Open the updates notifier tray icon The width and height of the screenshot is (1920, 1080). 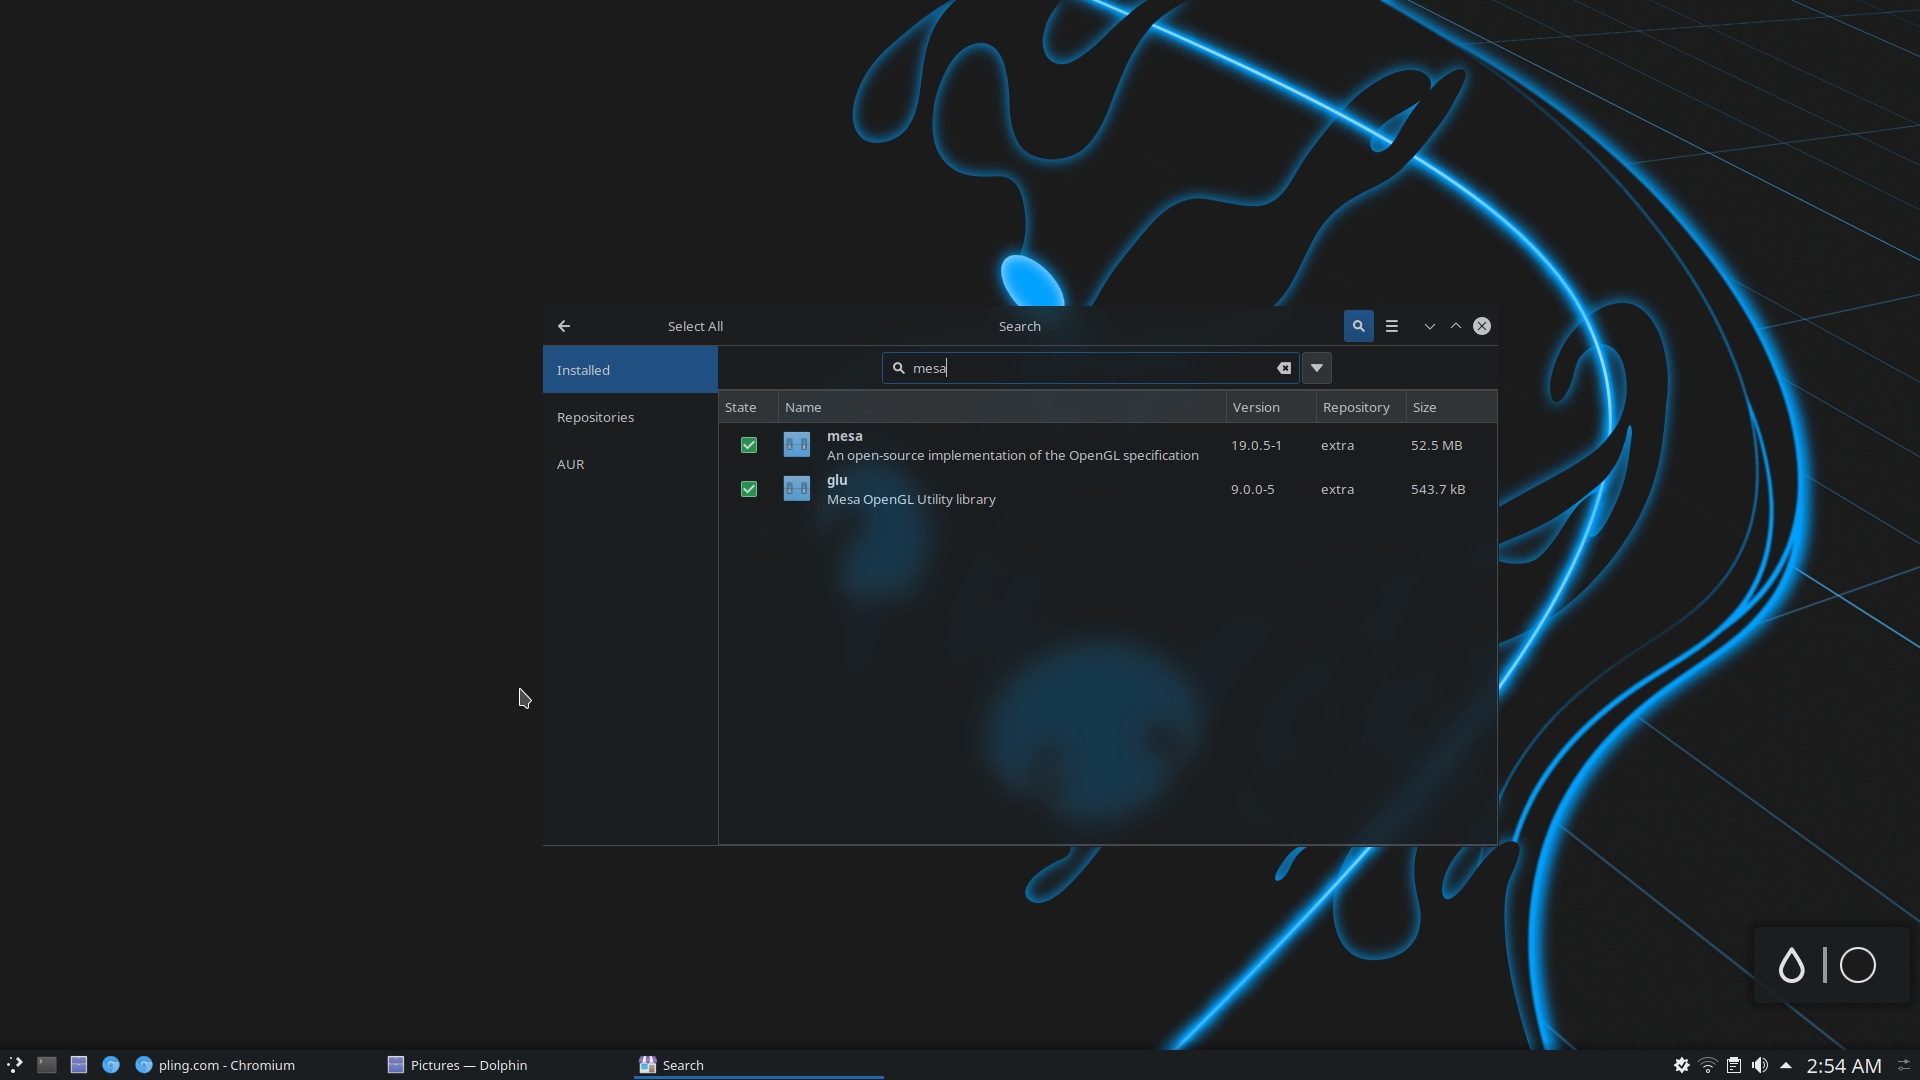click(1682, 1065)
